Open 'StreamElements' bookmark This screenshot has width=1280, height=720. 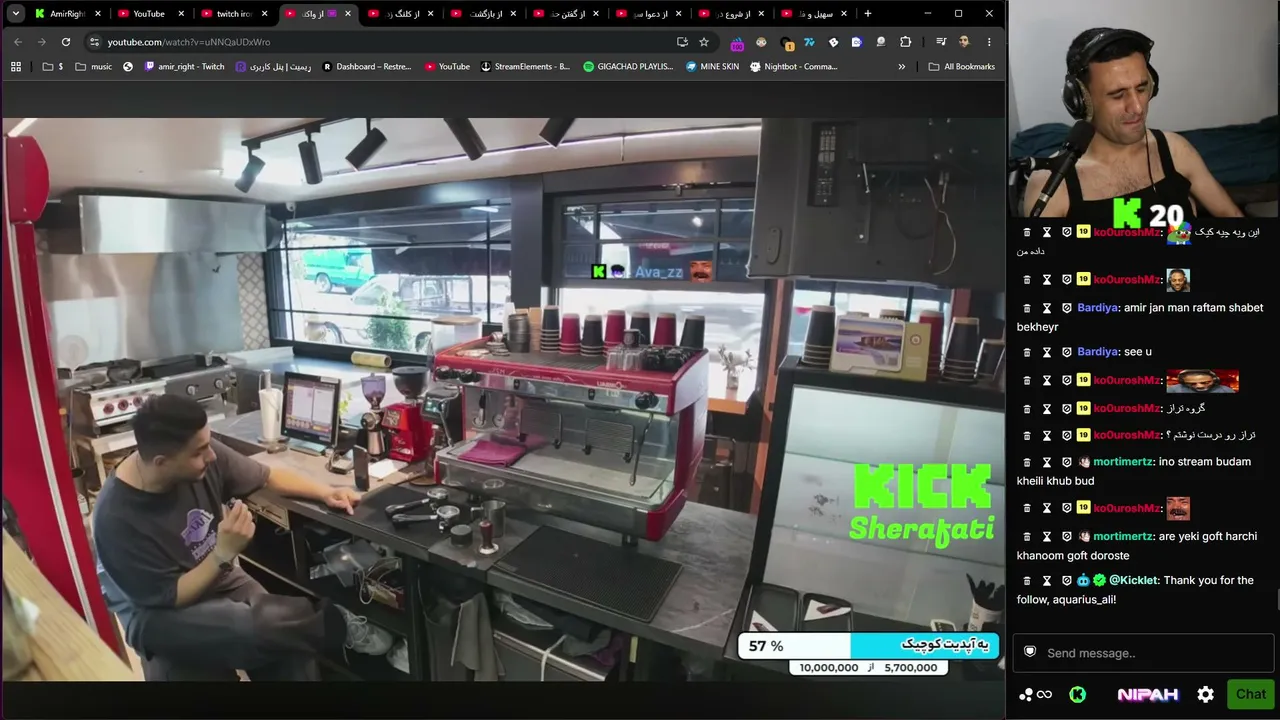tap(525, 67)
